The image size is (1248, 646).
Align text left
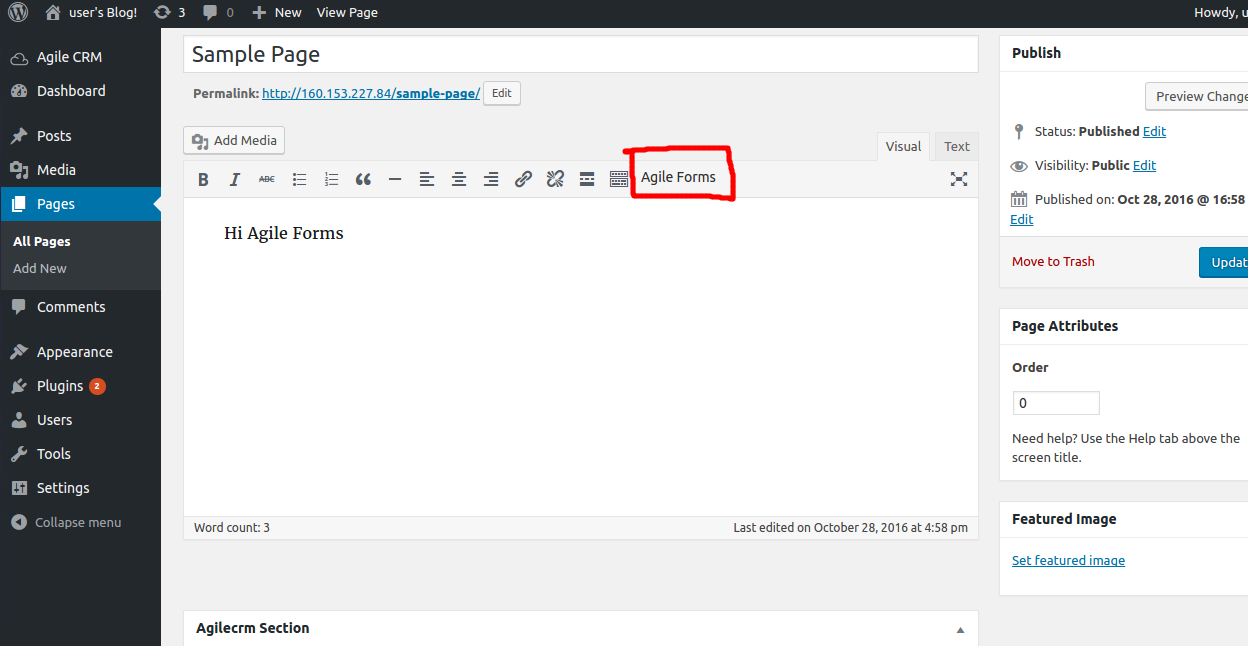(427, 179)
